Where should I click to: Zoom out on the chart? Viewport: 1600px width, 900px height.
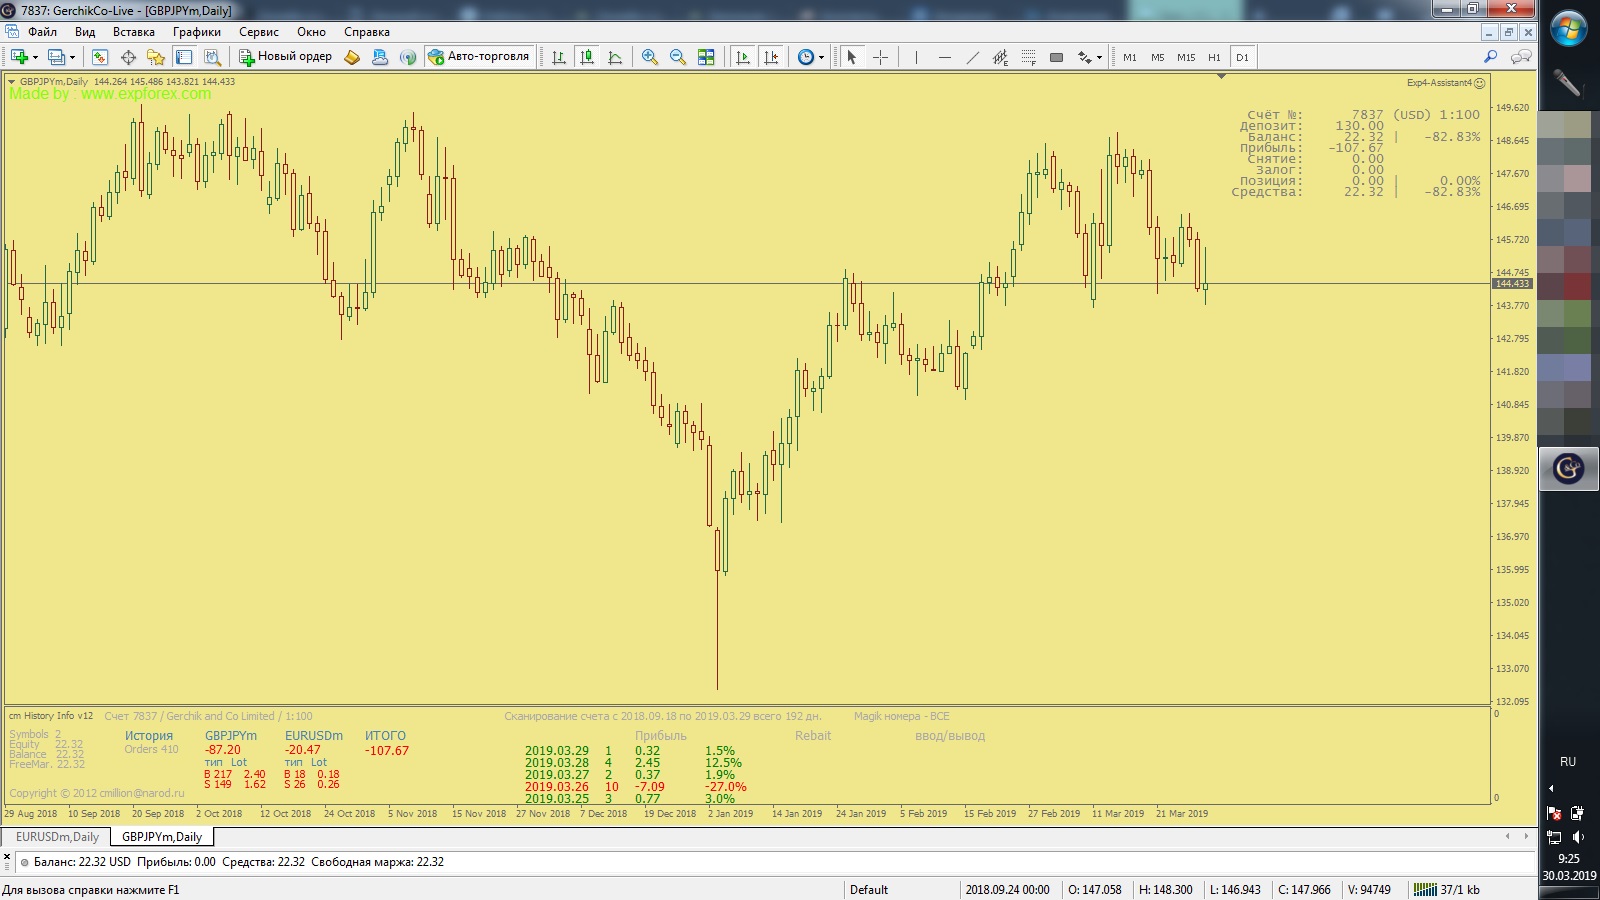[x=678, y=57]
